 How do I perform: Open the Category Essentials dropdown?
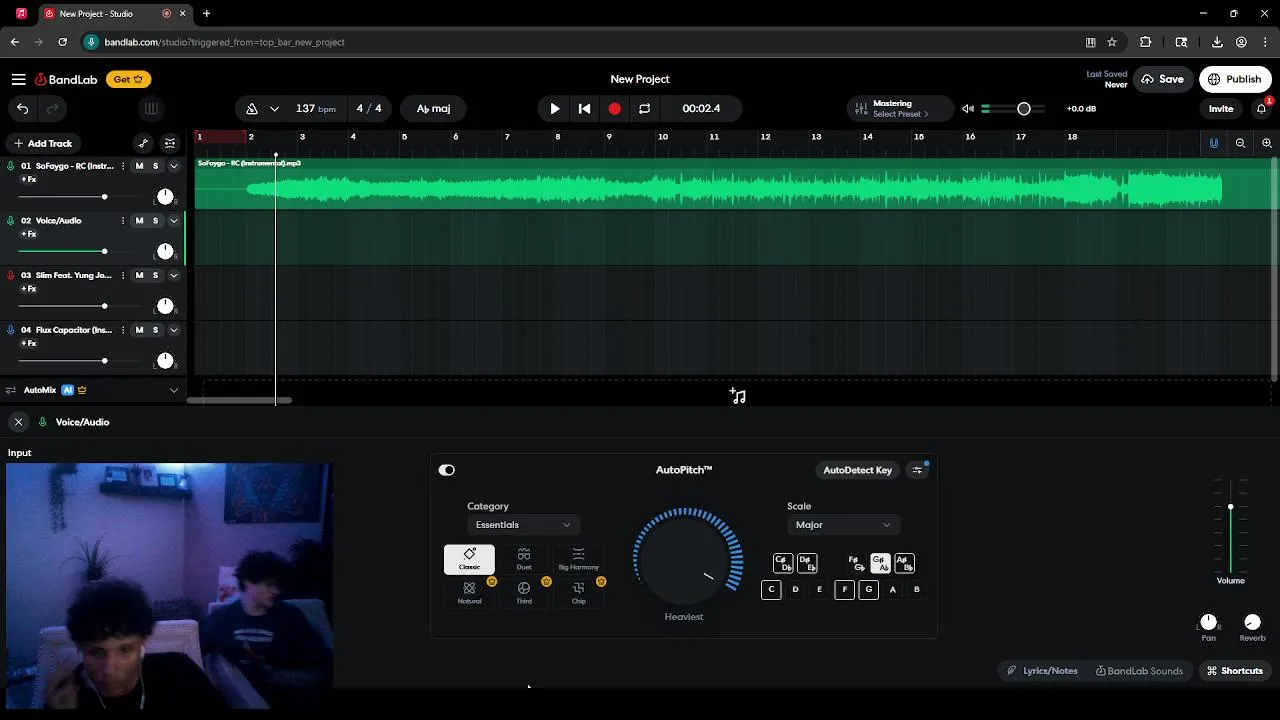(x=523, y=525)
